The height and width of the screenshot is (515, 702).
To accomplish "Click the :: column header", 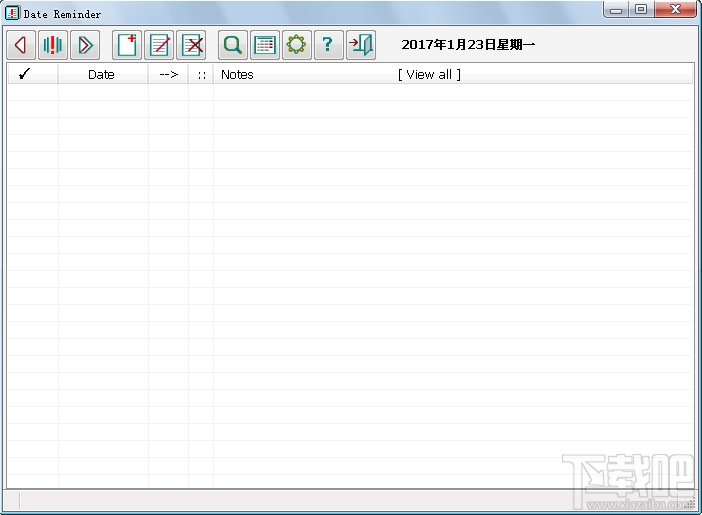I will 201,74.
